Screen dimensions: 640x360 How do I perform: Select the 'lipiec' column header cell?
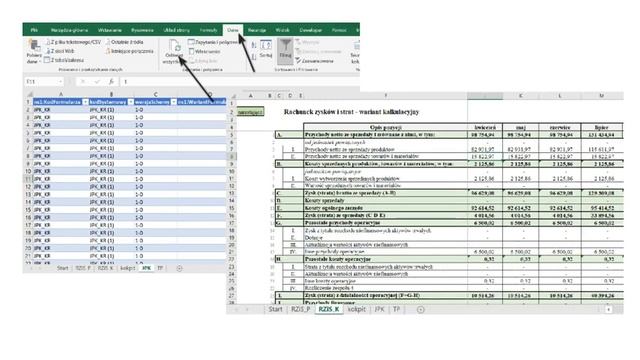(602, 127)
